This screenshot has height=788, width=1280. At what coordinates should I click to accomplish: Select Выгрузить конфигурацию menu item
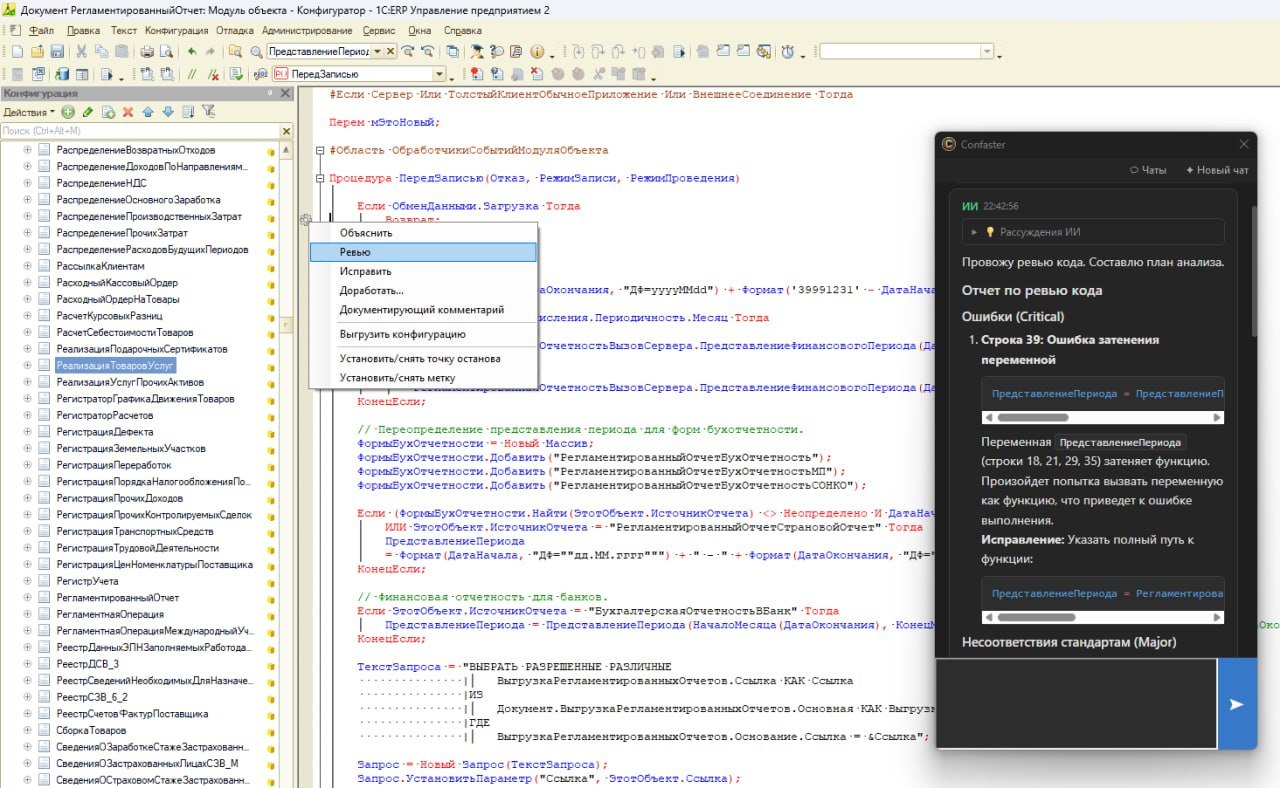coord(423,334)
